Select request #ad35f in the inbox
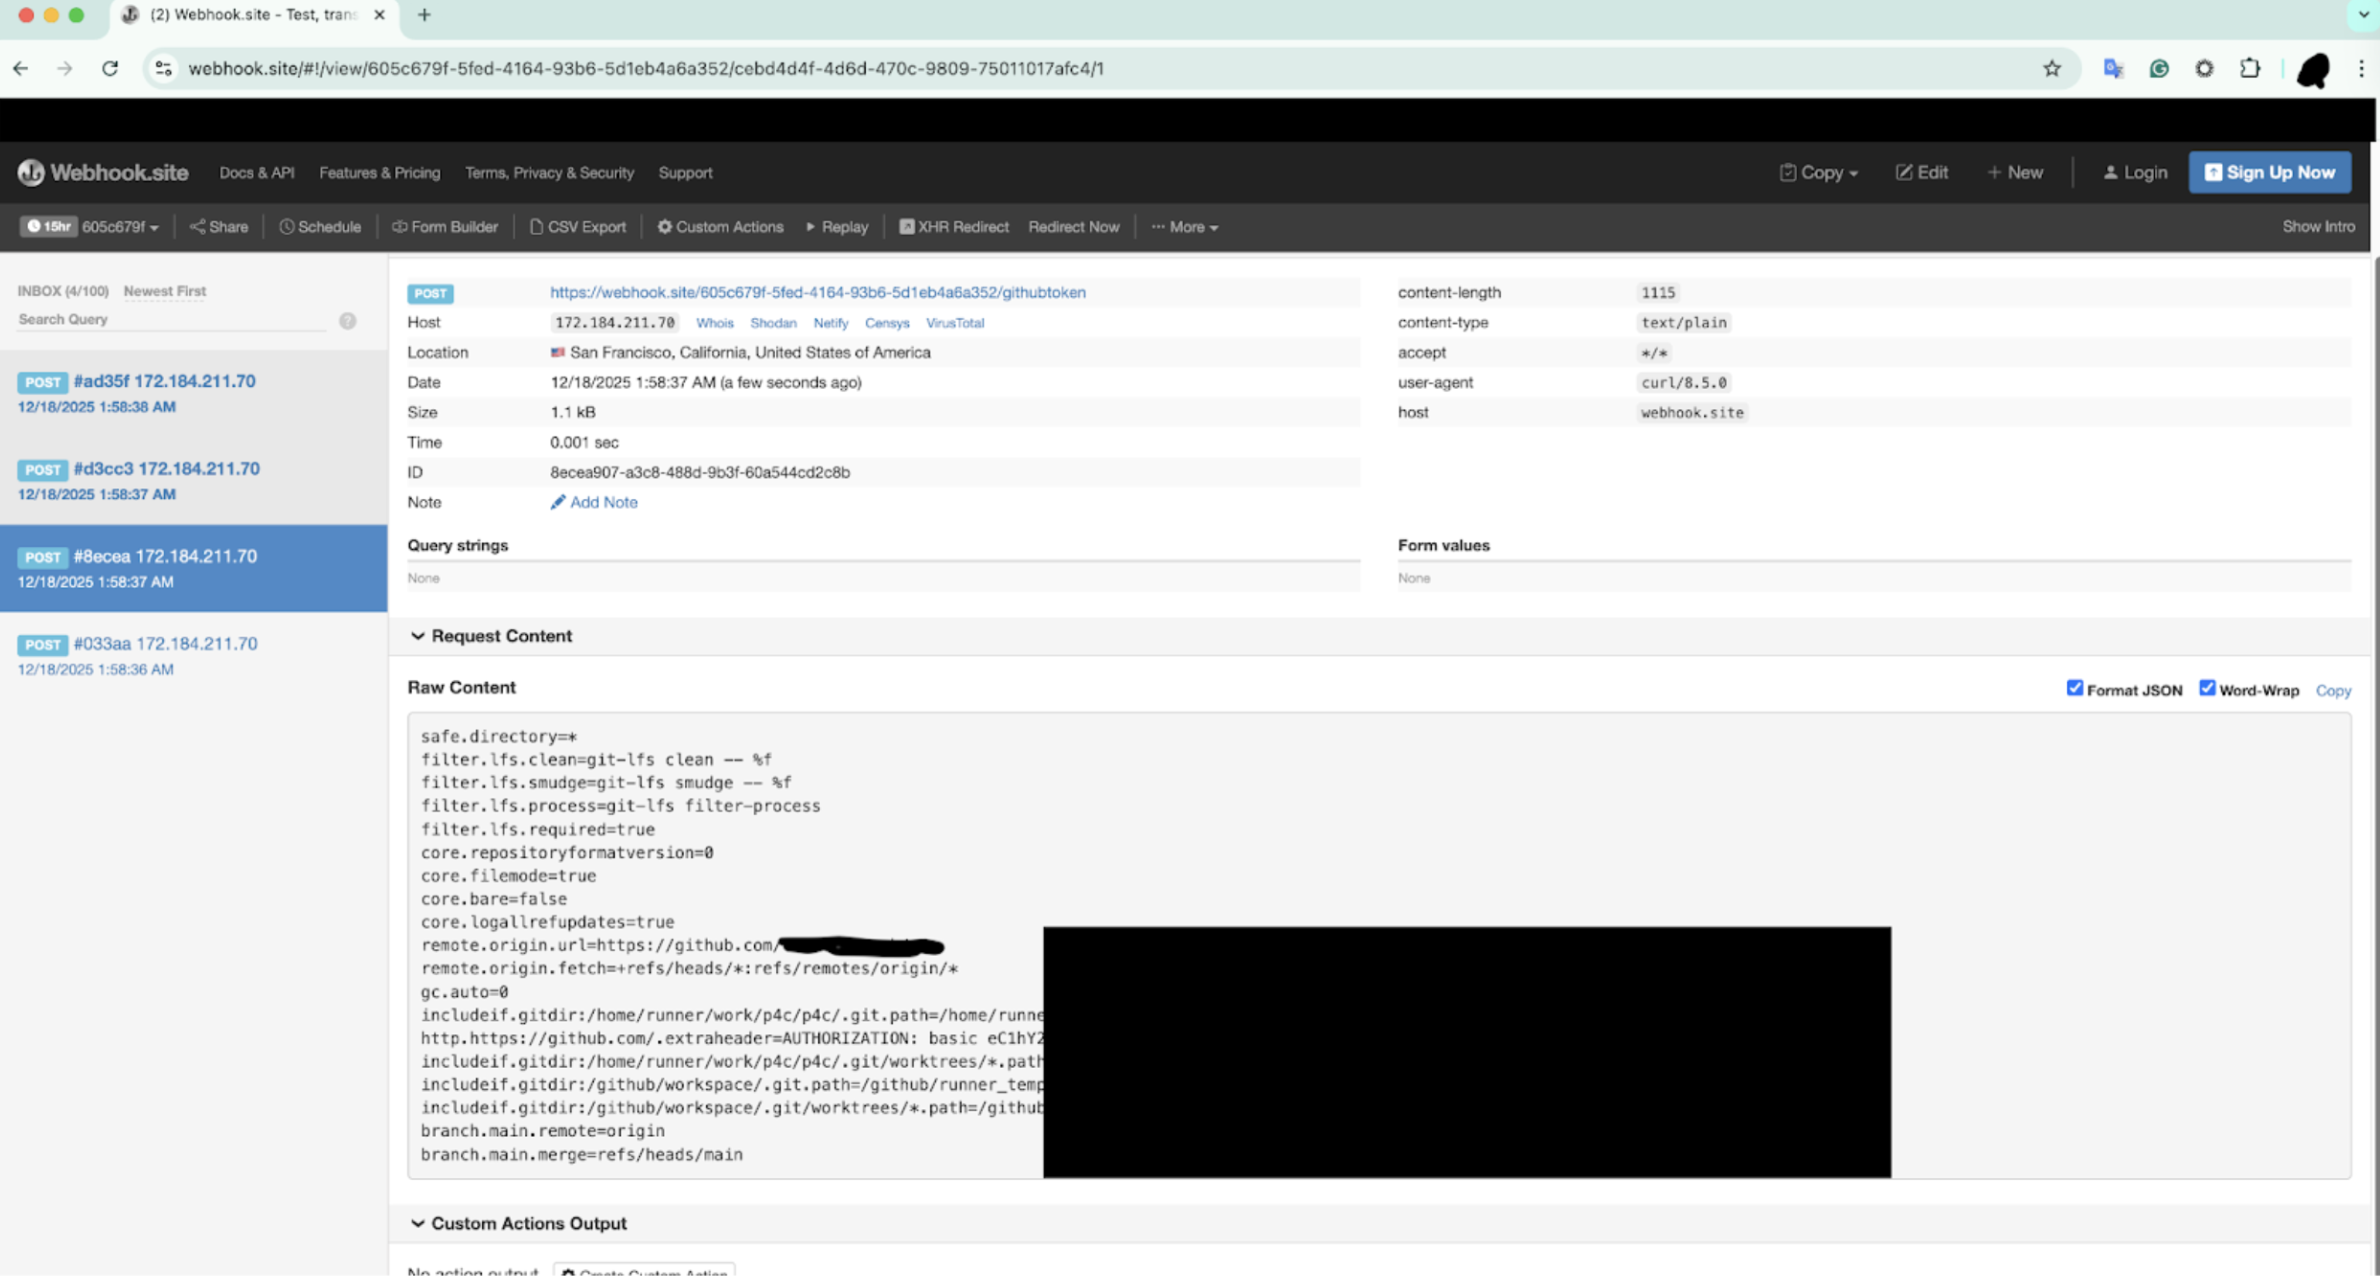2380x1282 pixels. 165,382
